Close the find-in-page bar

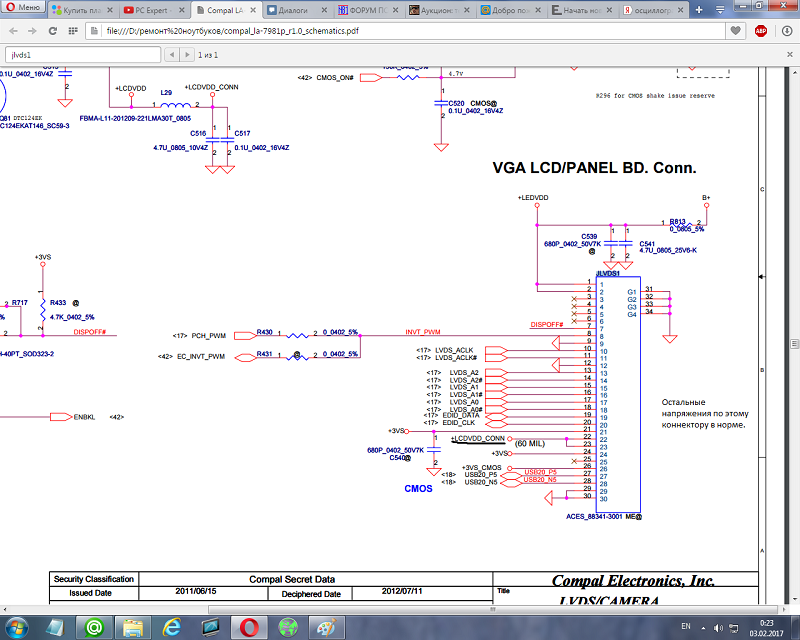(789, 54)
